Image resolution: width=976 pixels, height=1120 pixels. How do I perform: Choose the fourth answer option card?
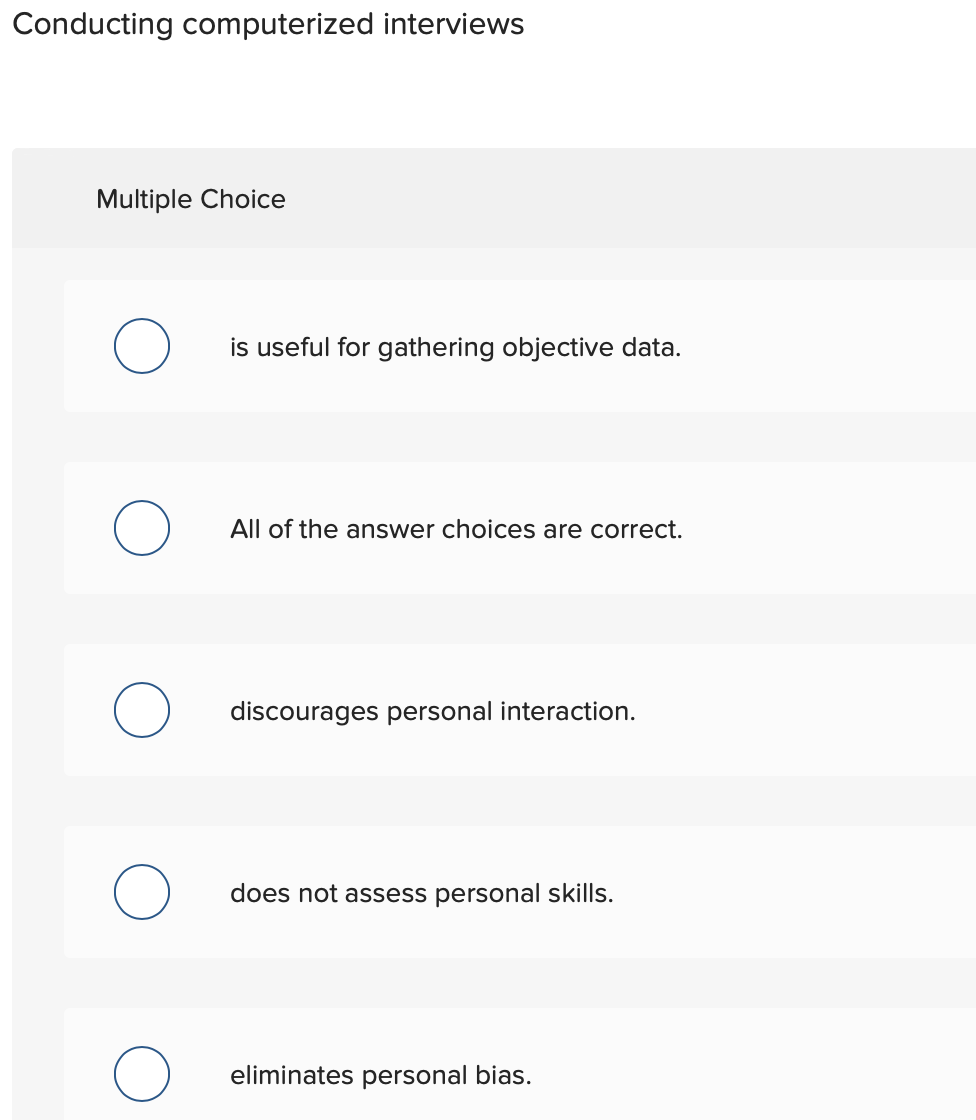click(500, 892)
